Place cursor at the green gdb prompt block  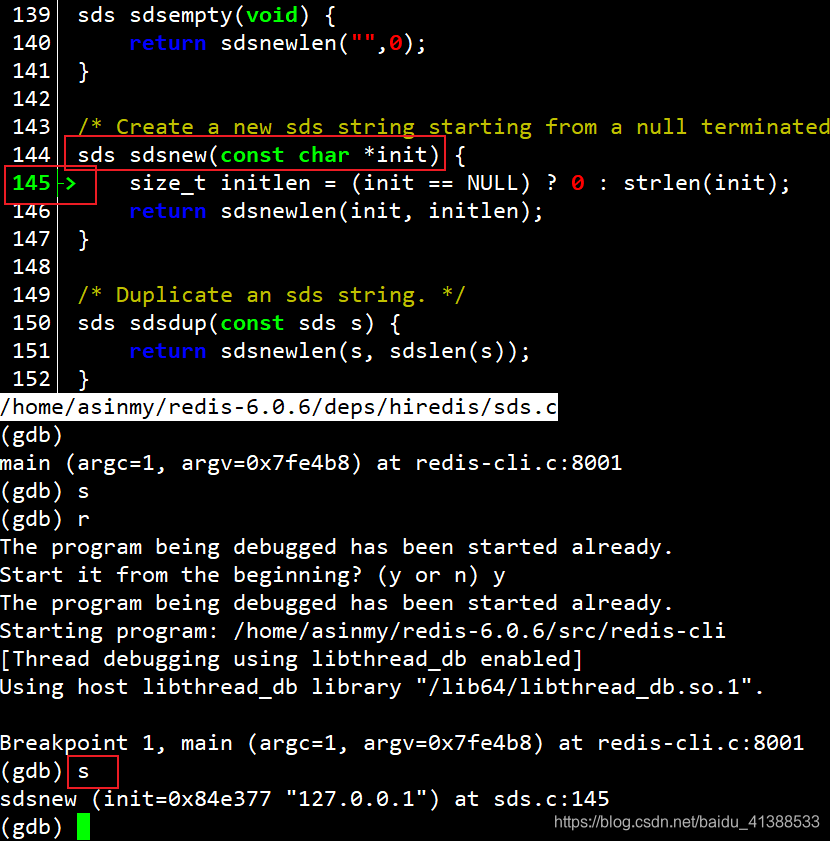84,826
